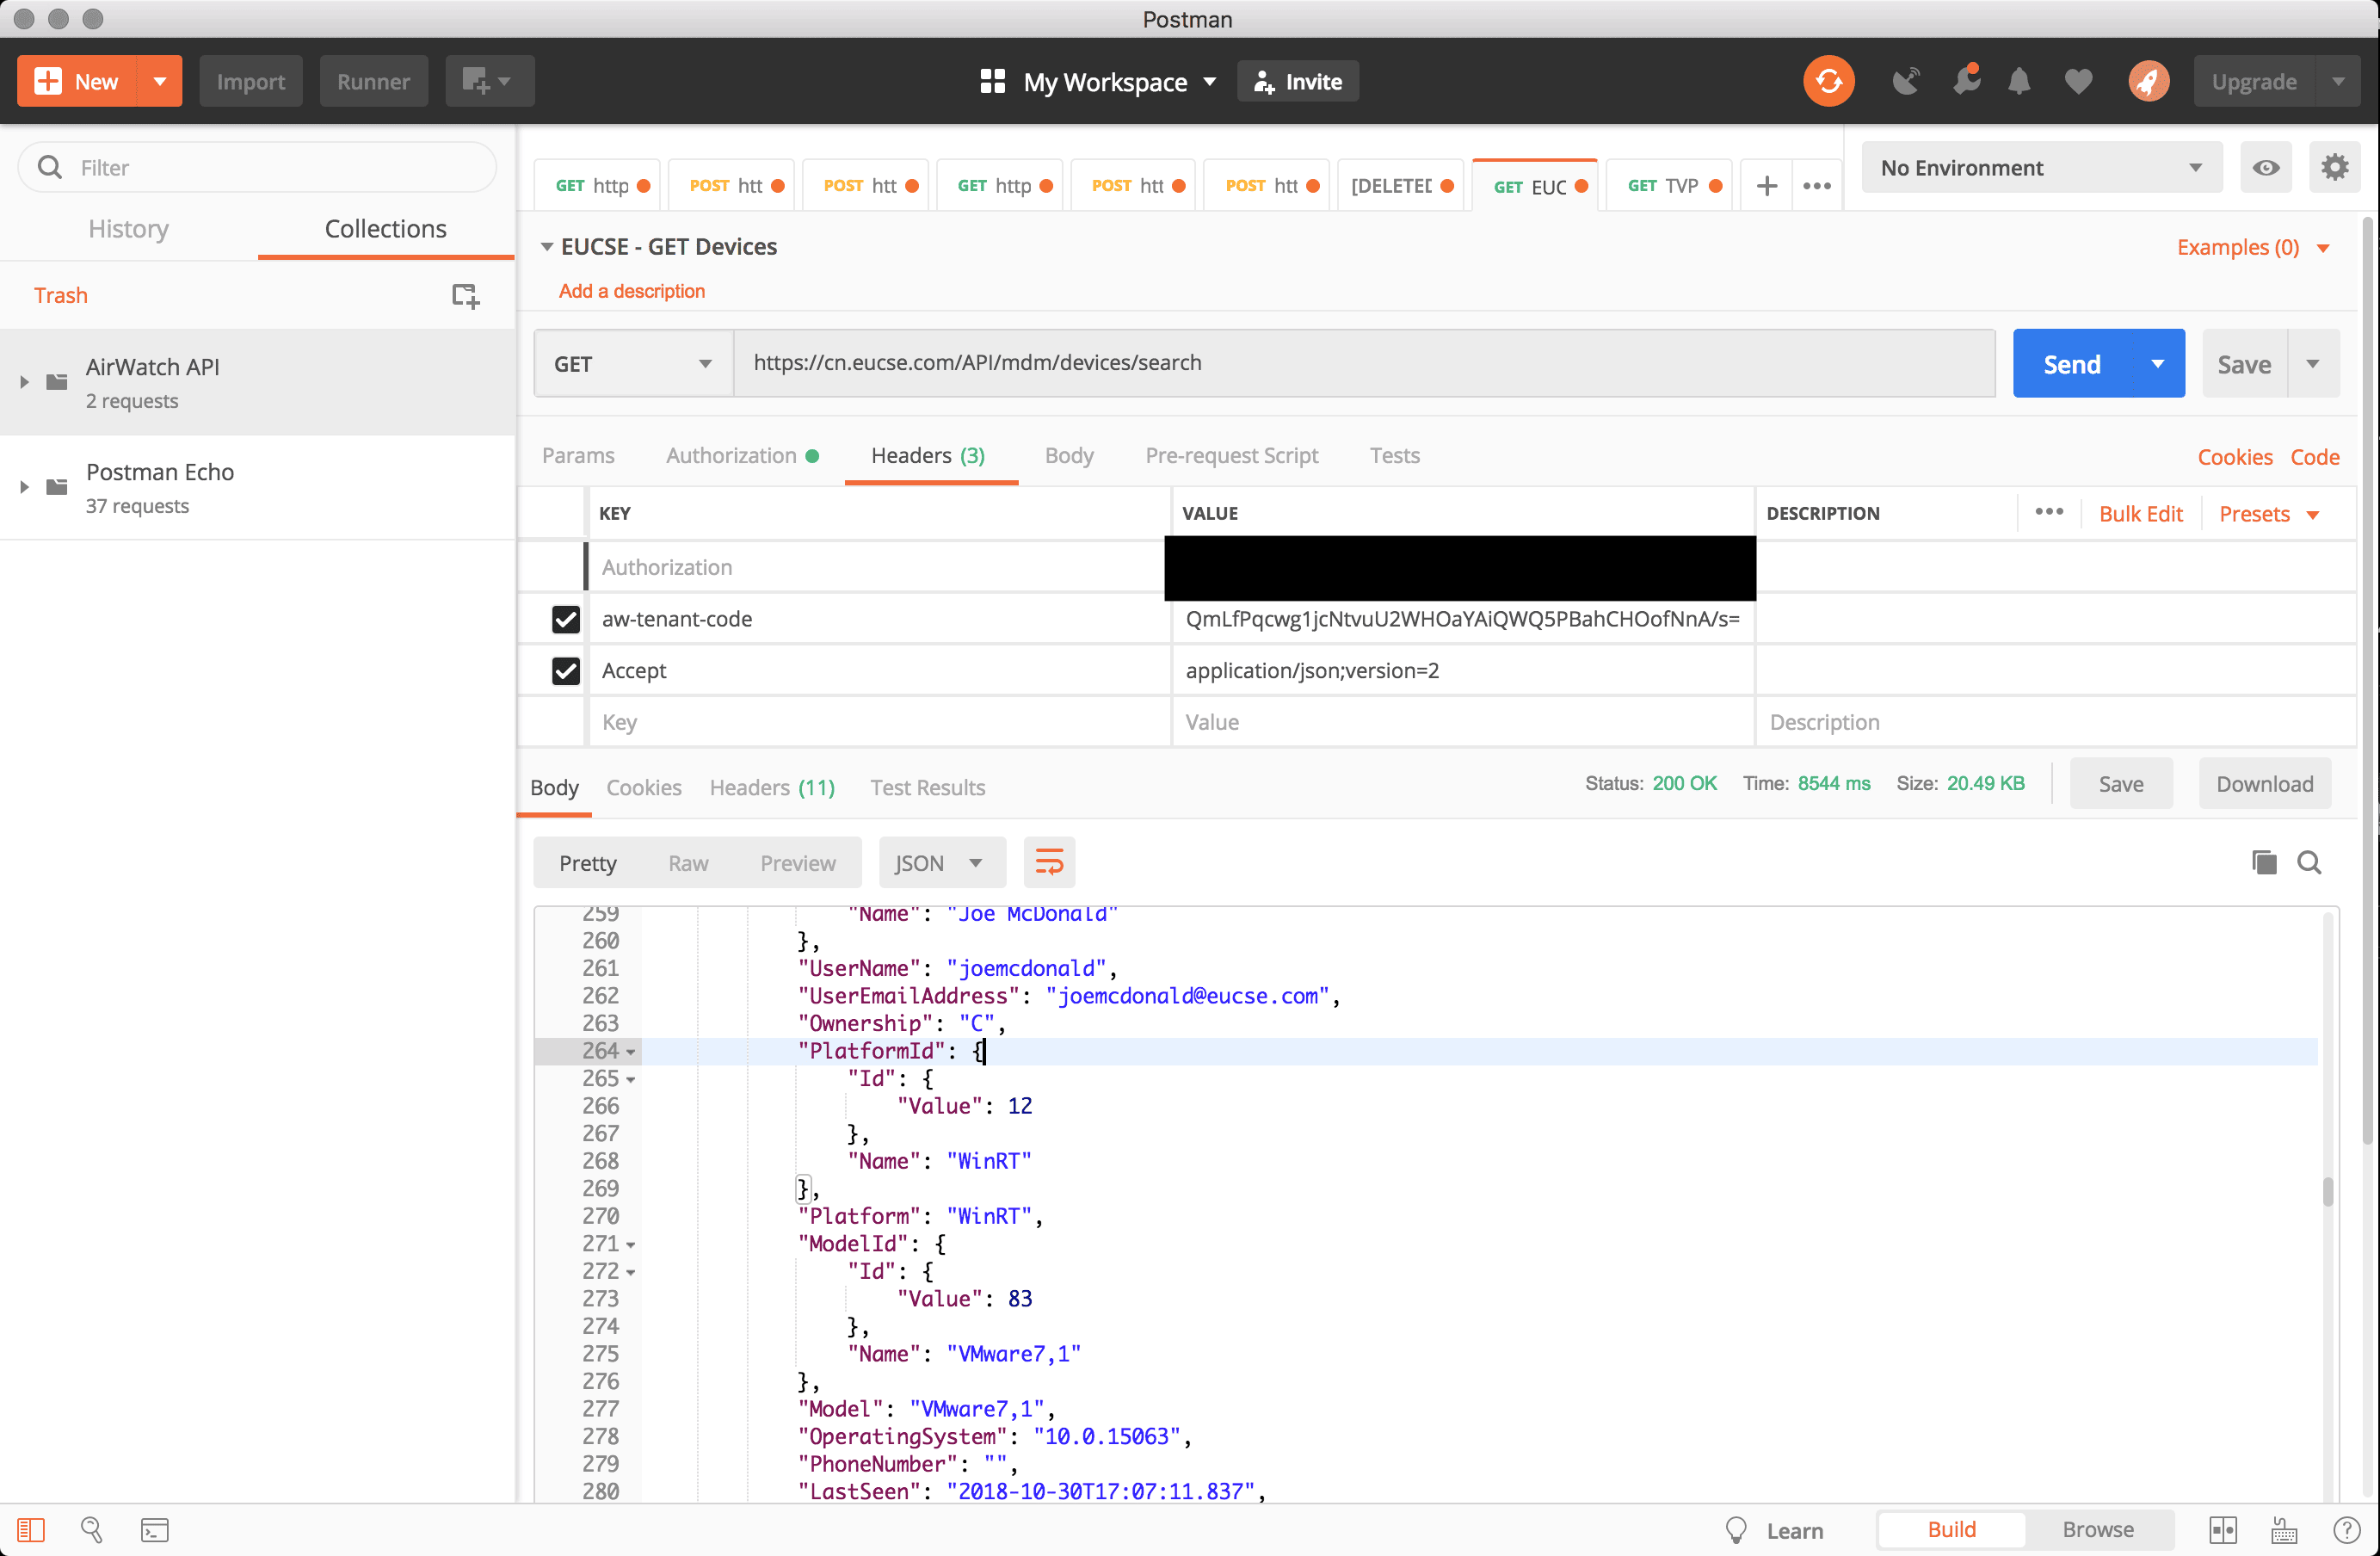Click the Send button
Viewport: 2380px width, 1556px height.
pyautogui.click(x=2072, y=363)
